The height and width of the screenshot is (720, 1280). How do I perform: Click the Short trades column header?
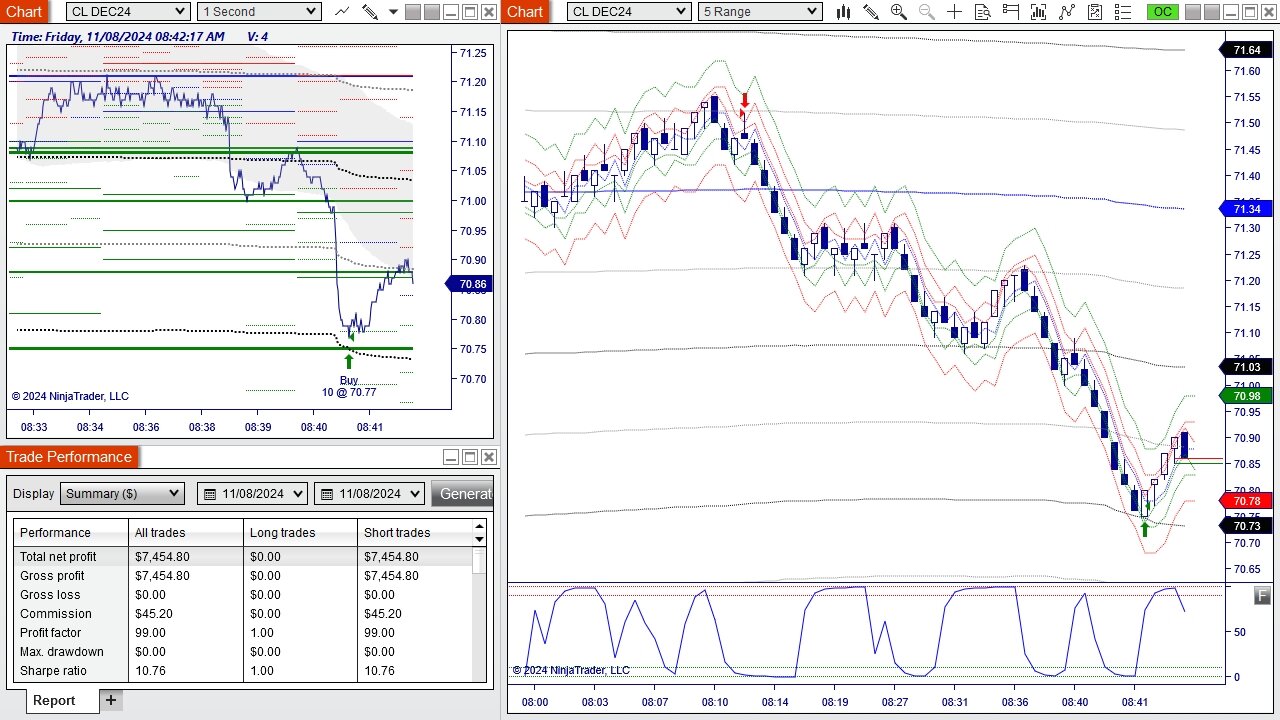414,532
